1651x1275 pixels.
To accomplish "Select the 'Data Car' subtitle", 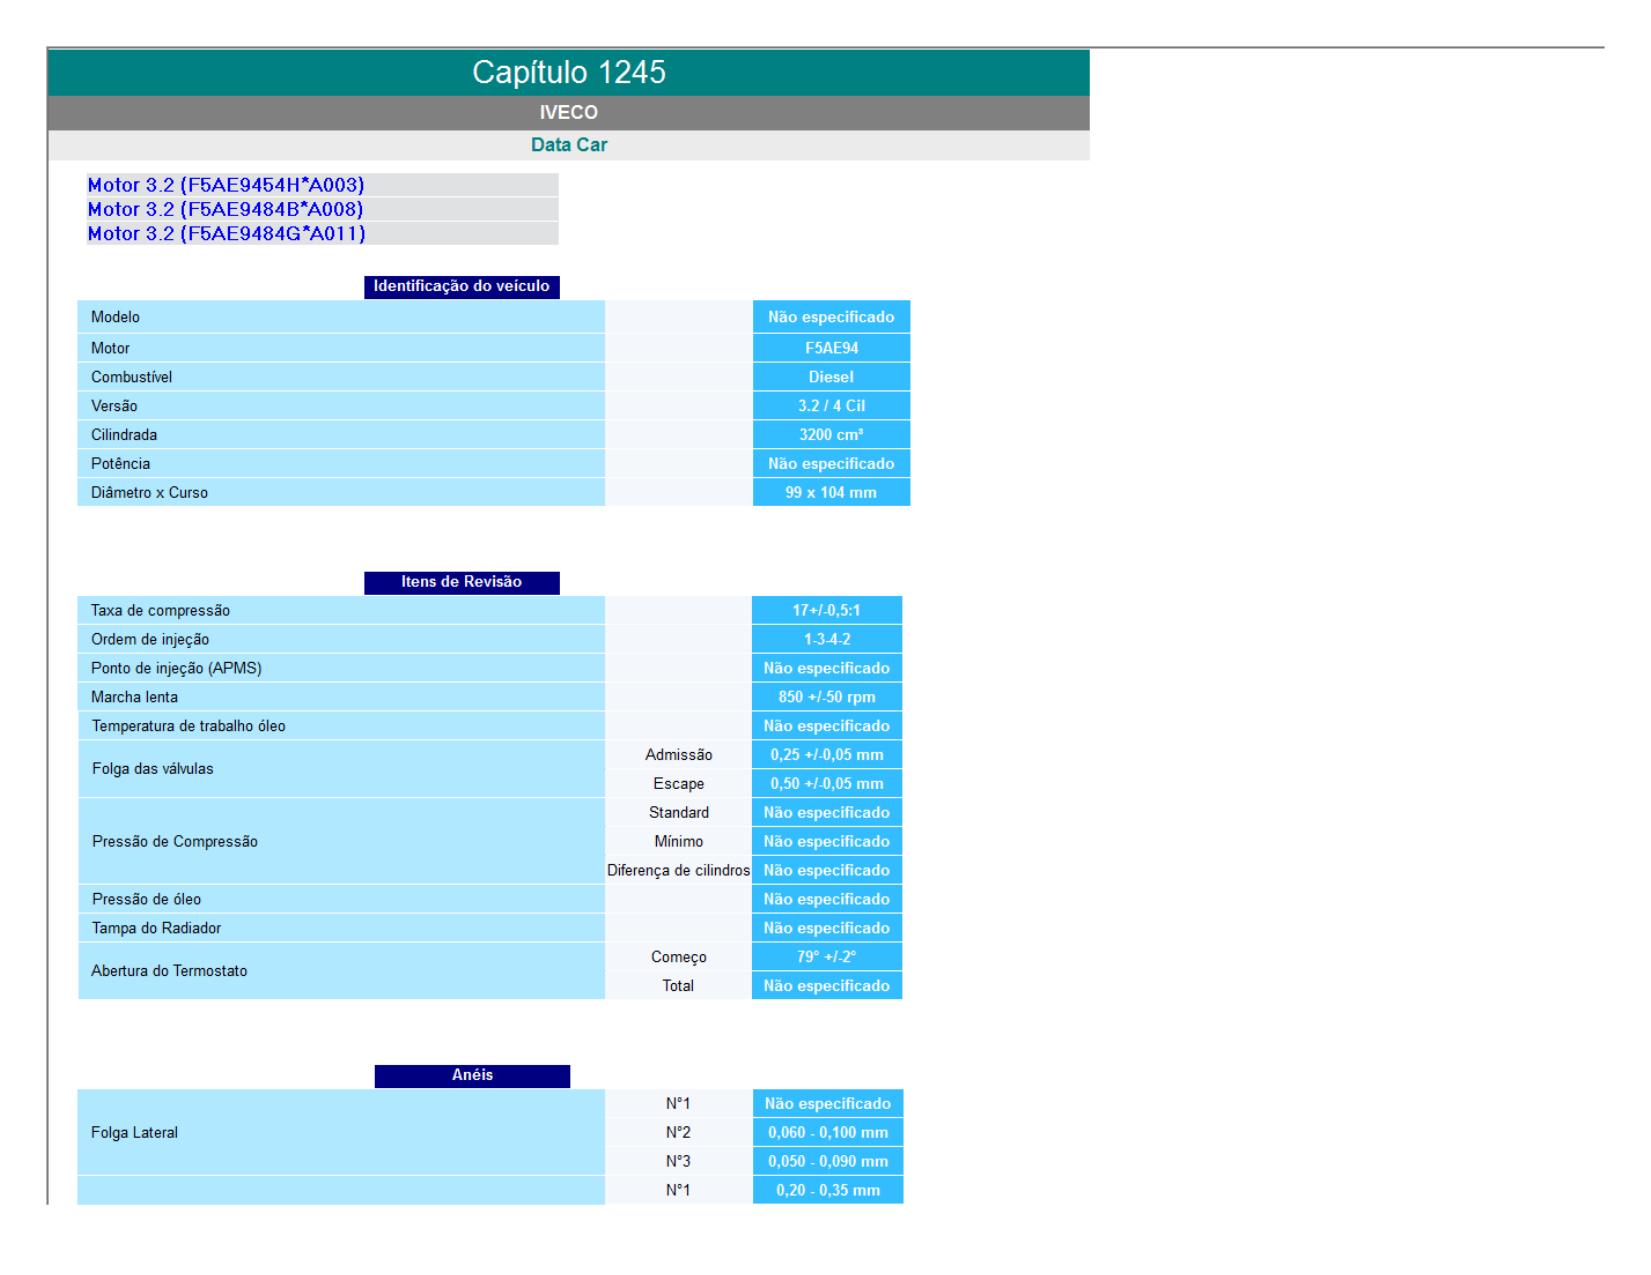I will click(x=569, y=145).
